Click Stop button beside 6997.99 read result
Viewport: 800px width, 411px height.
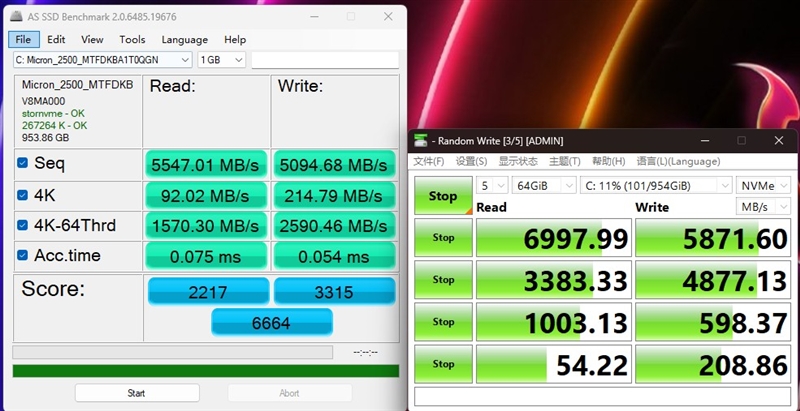click(x=443, y=237)
